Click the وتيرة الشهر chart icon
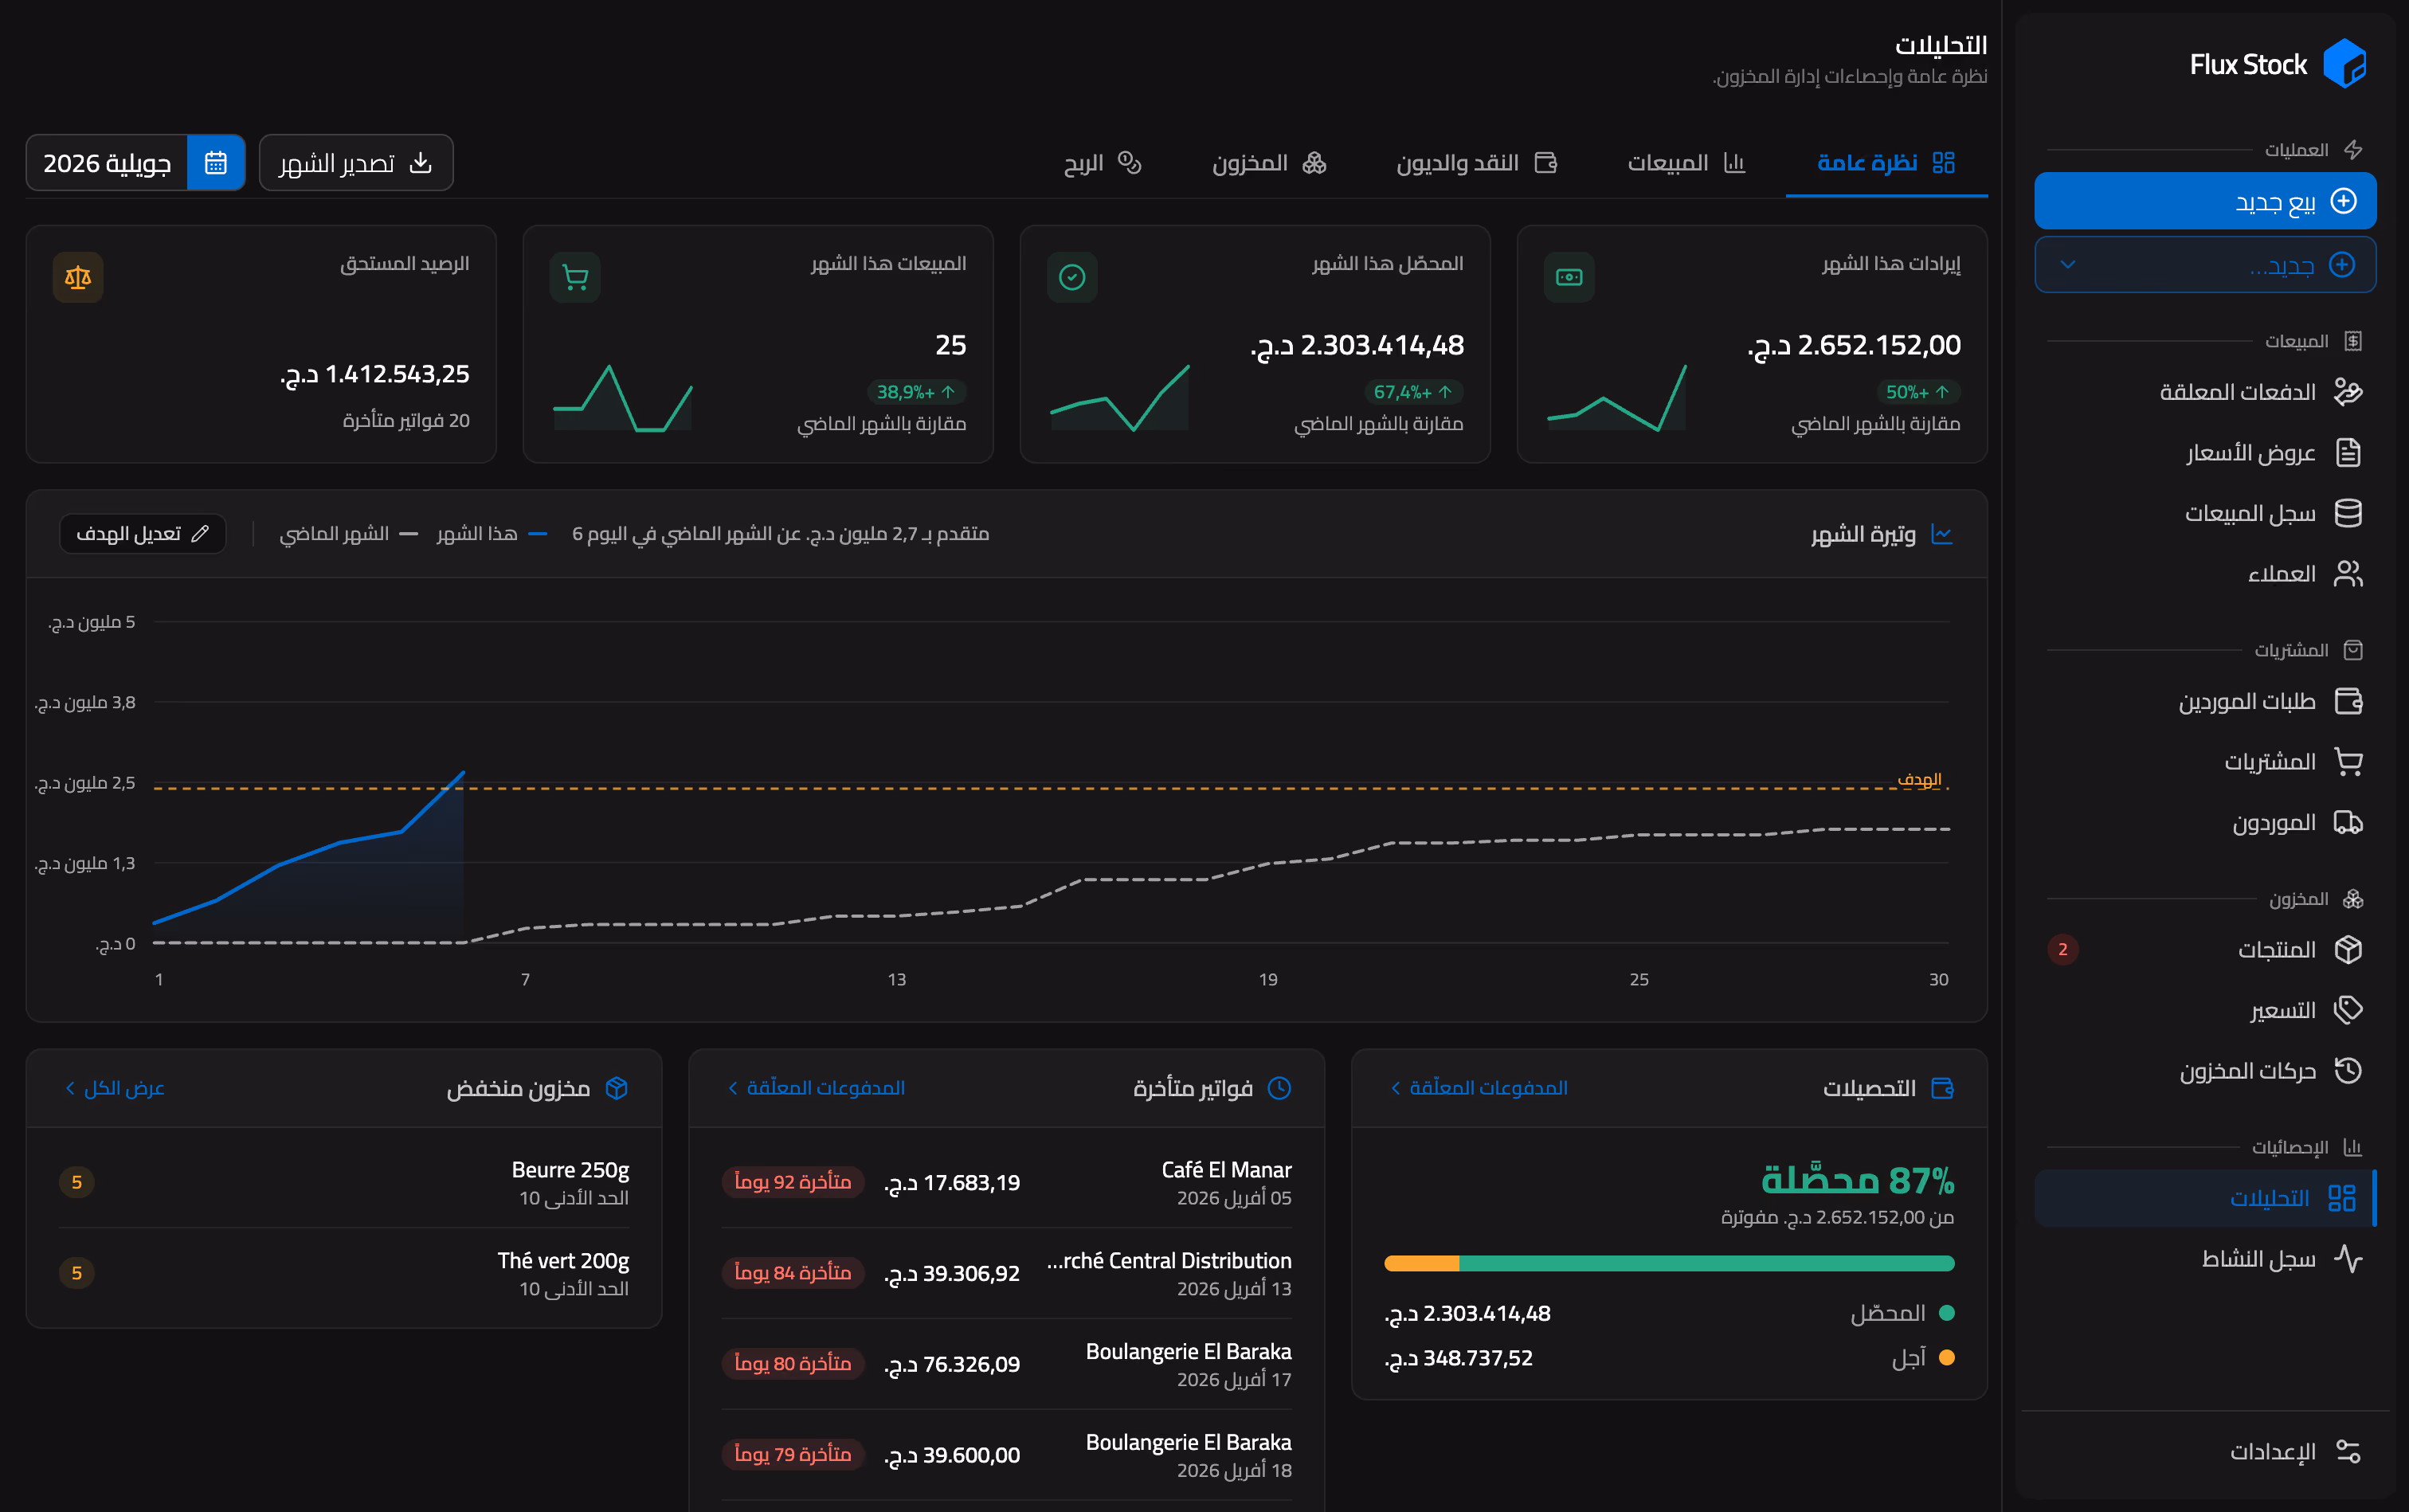 tap(1941, 534)
